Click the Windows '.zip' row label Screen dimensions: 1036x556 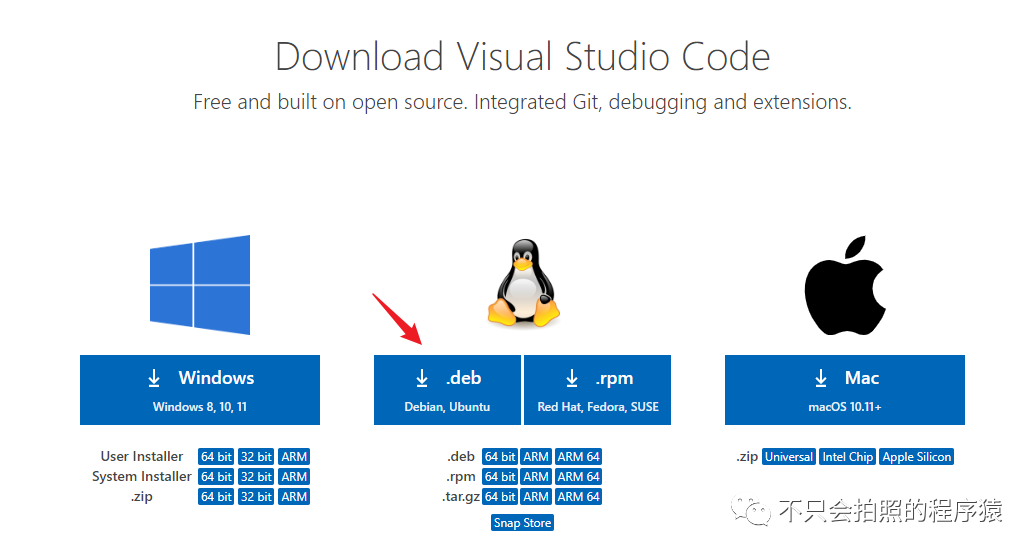pos(141,497)
